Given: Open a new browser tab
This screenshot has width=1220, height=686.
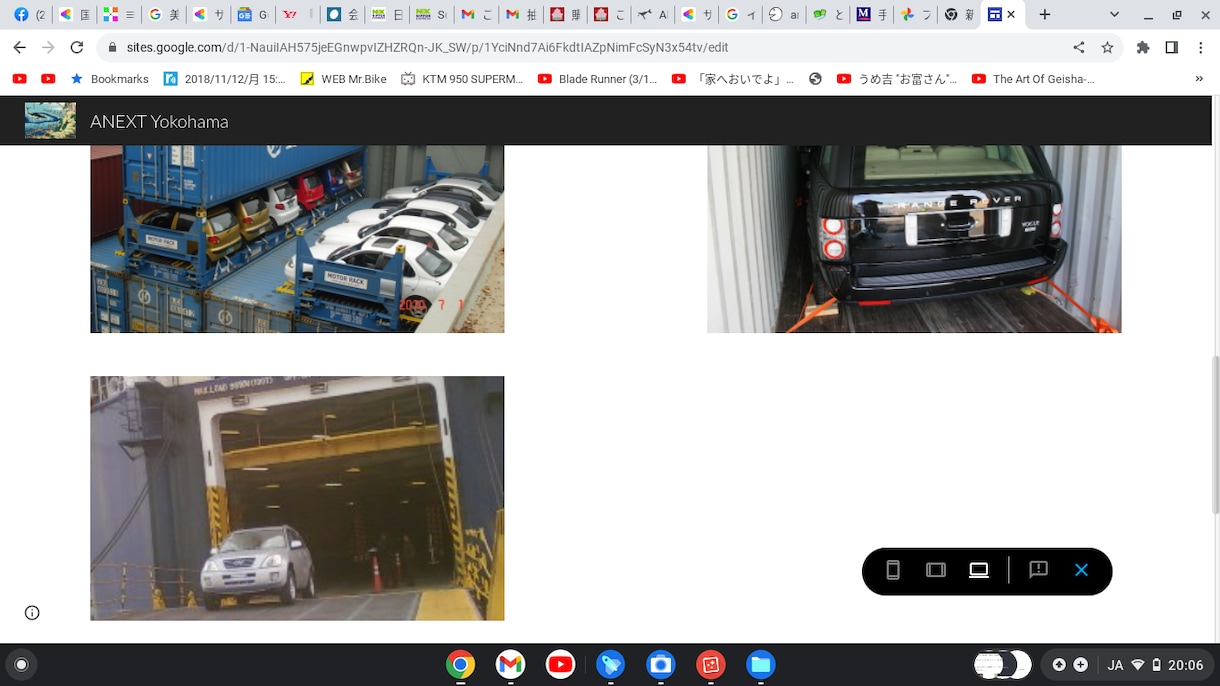Looking at the screenshot, I should click(1045, 15).
